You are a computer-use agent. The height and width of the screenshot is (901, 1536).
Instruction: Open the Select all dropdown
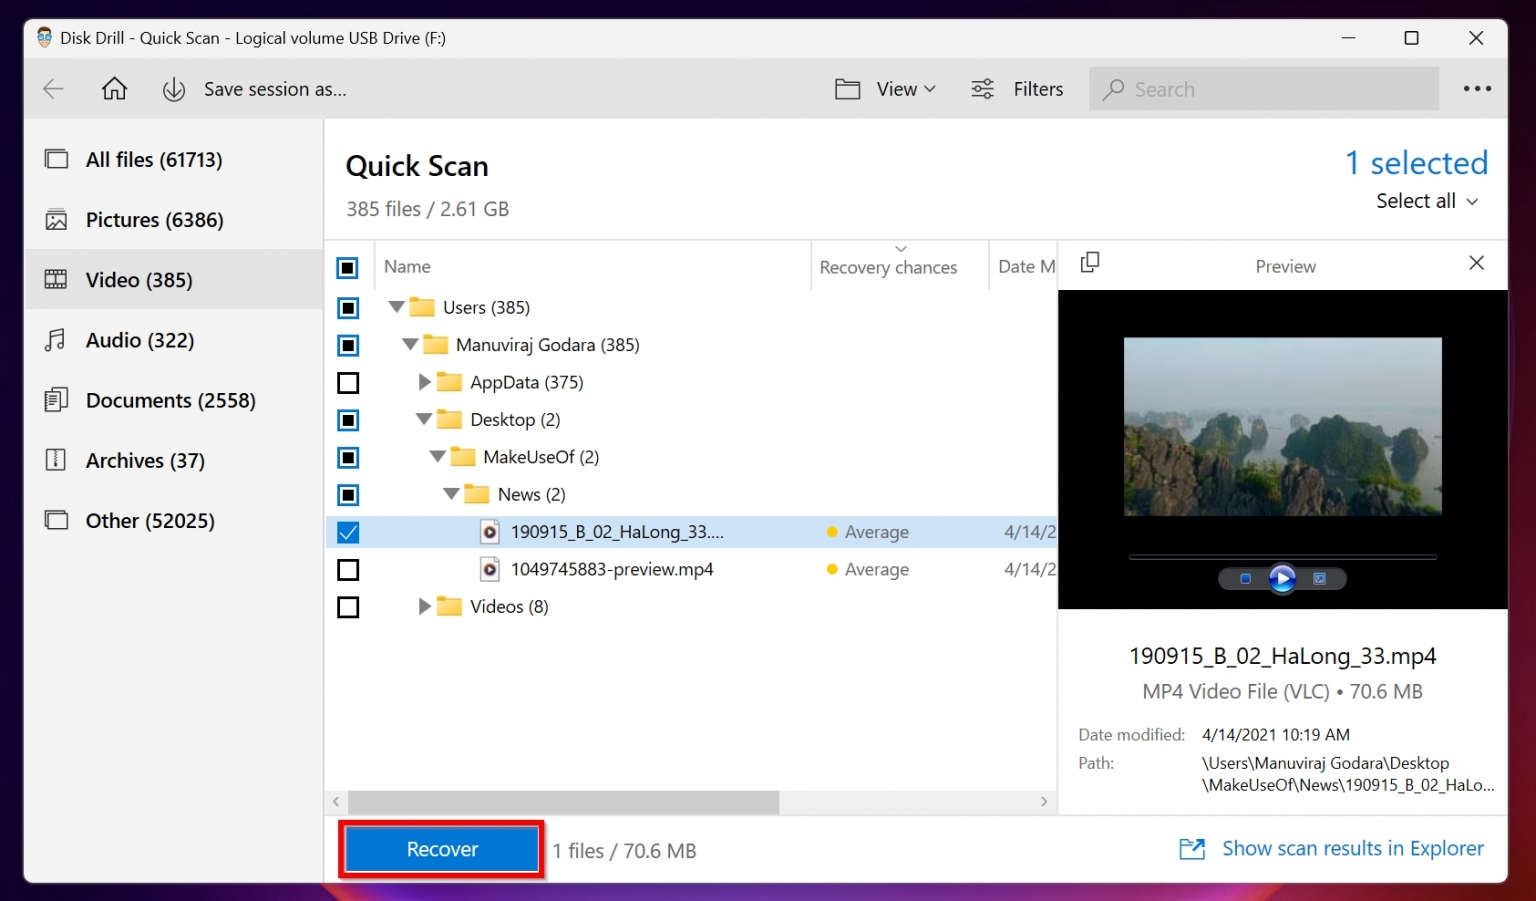(1427, 201)
